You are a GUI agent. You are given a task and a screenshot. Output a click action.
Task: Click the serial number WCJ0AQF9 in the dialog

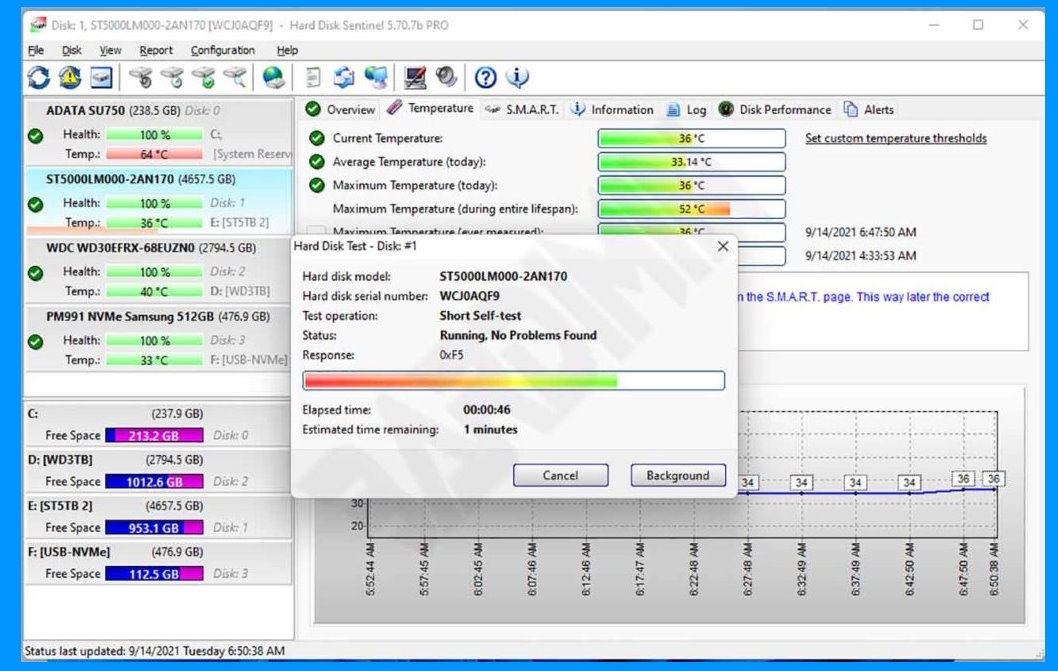[x=470, y=296]
